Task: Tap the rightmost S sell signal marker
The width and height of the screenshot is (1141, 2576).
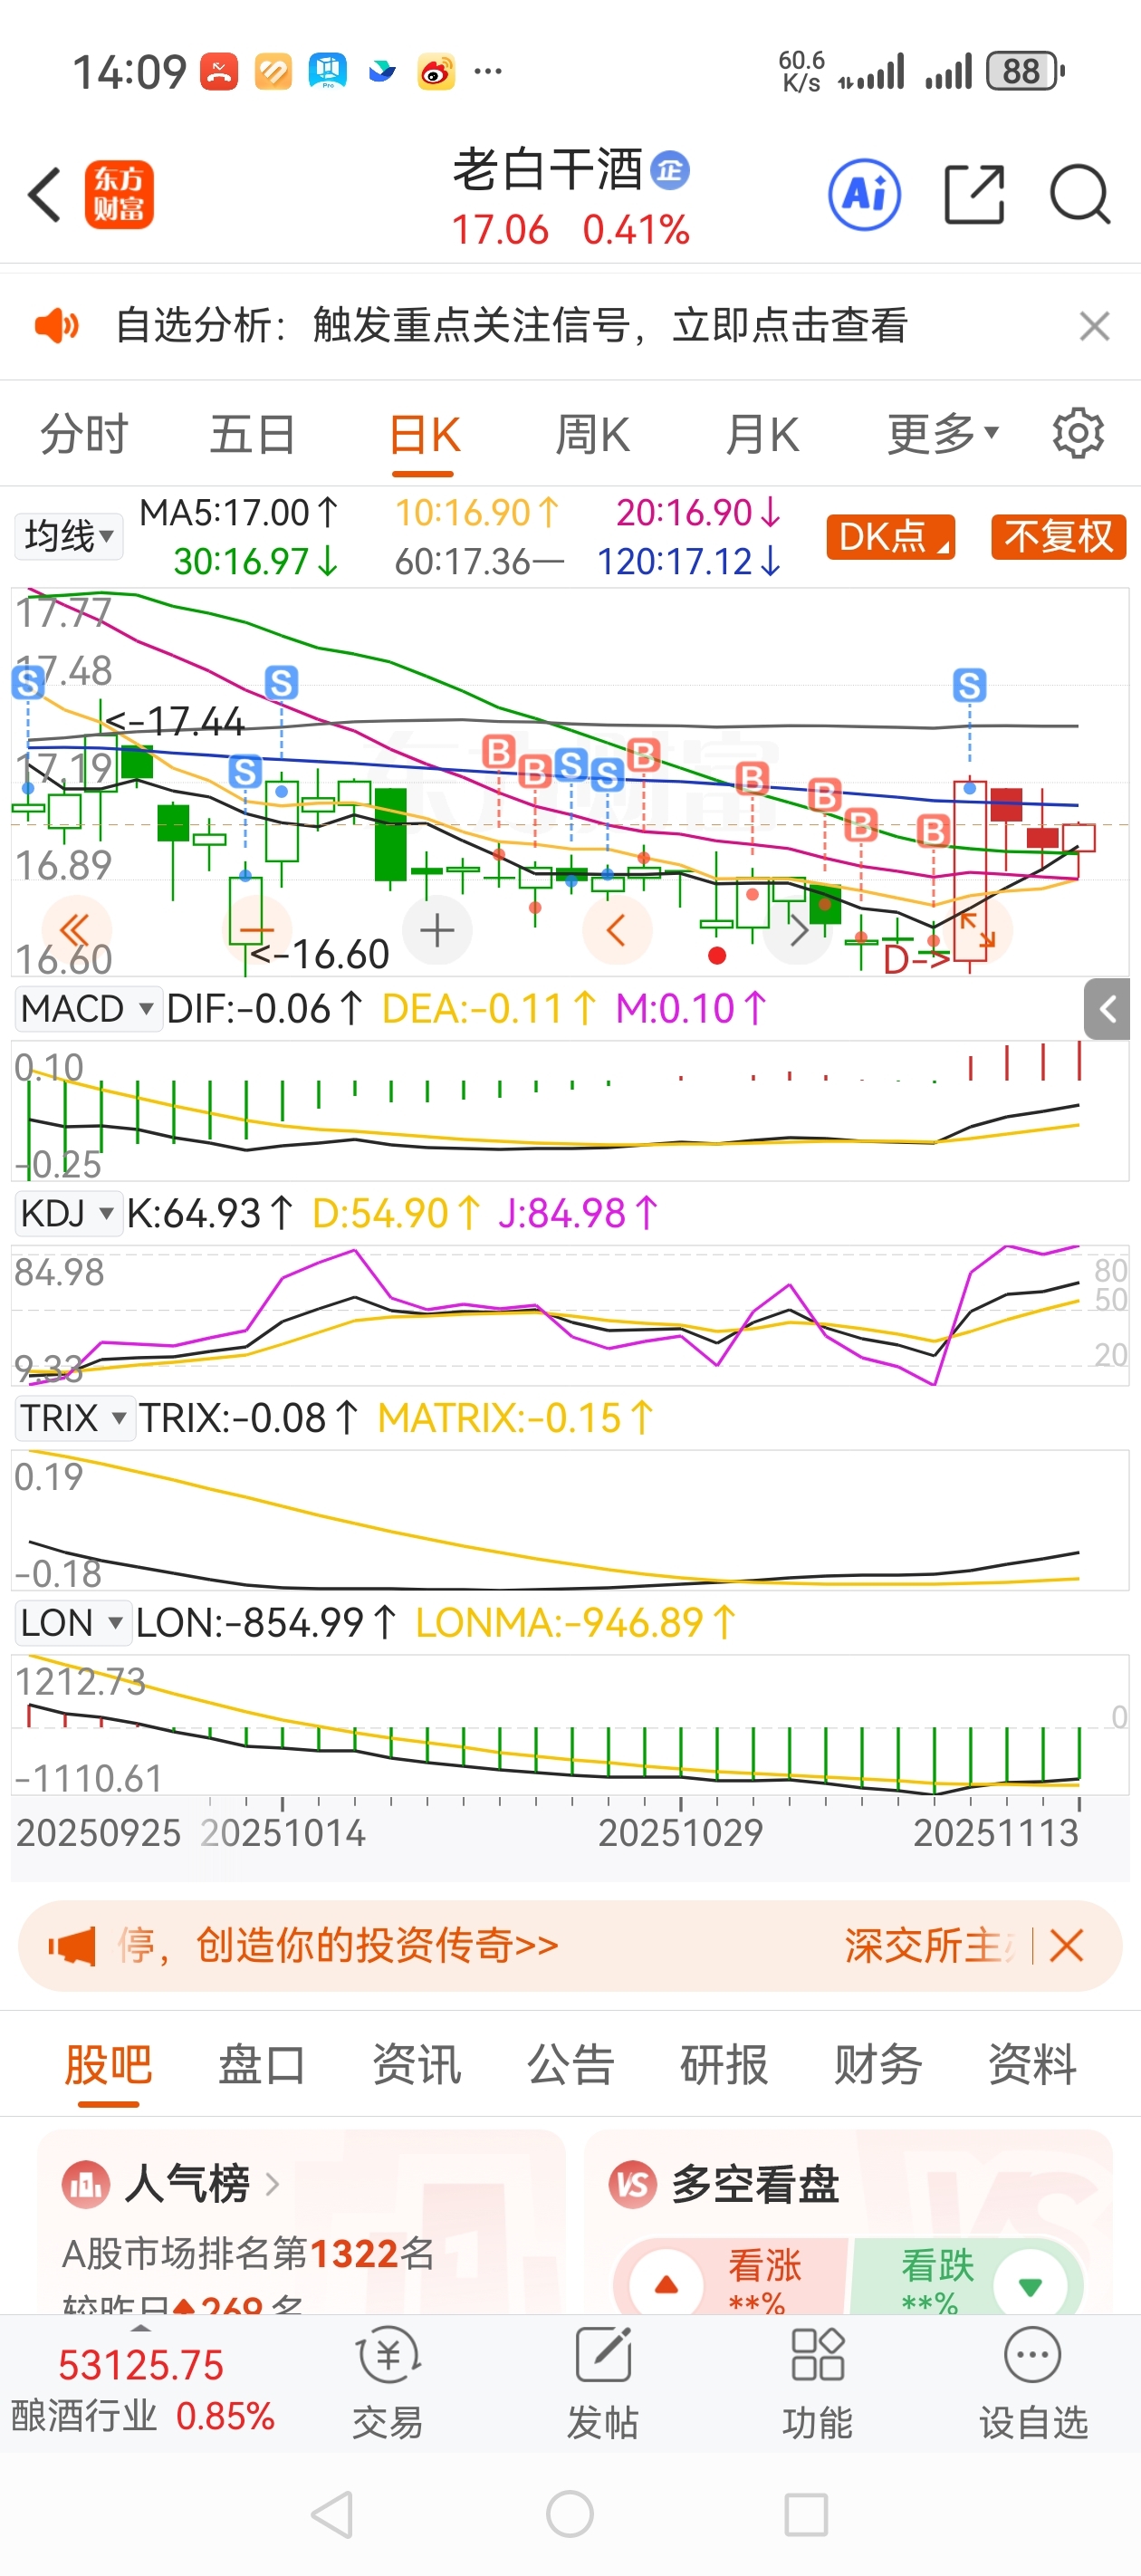Action: coord(969,685)
